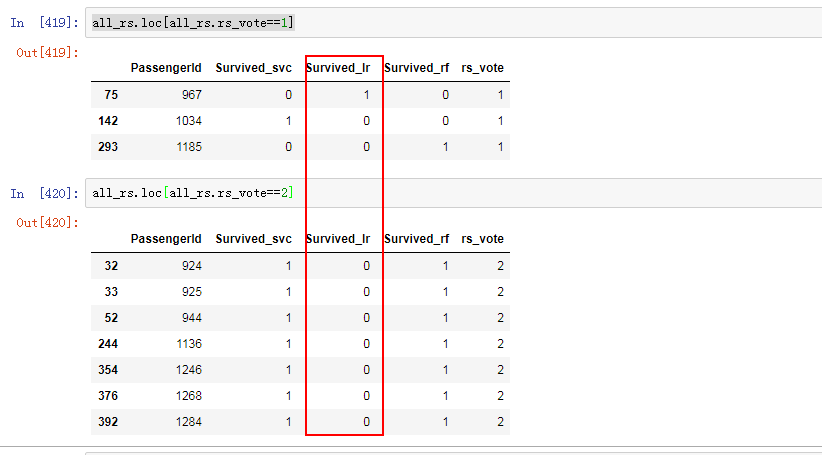Click rs_vote header in Out[420] table

tap(482, 239)
